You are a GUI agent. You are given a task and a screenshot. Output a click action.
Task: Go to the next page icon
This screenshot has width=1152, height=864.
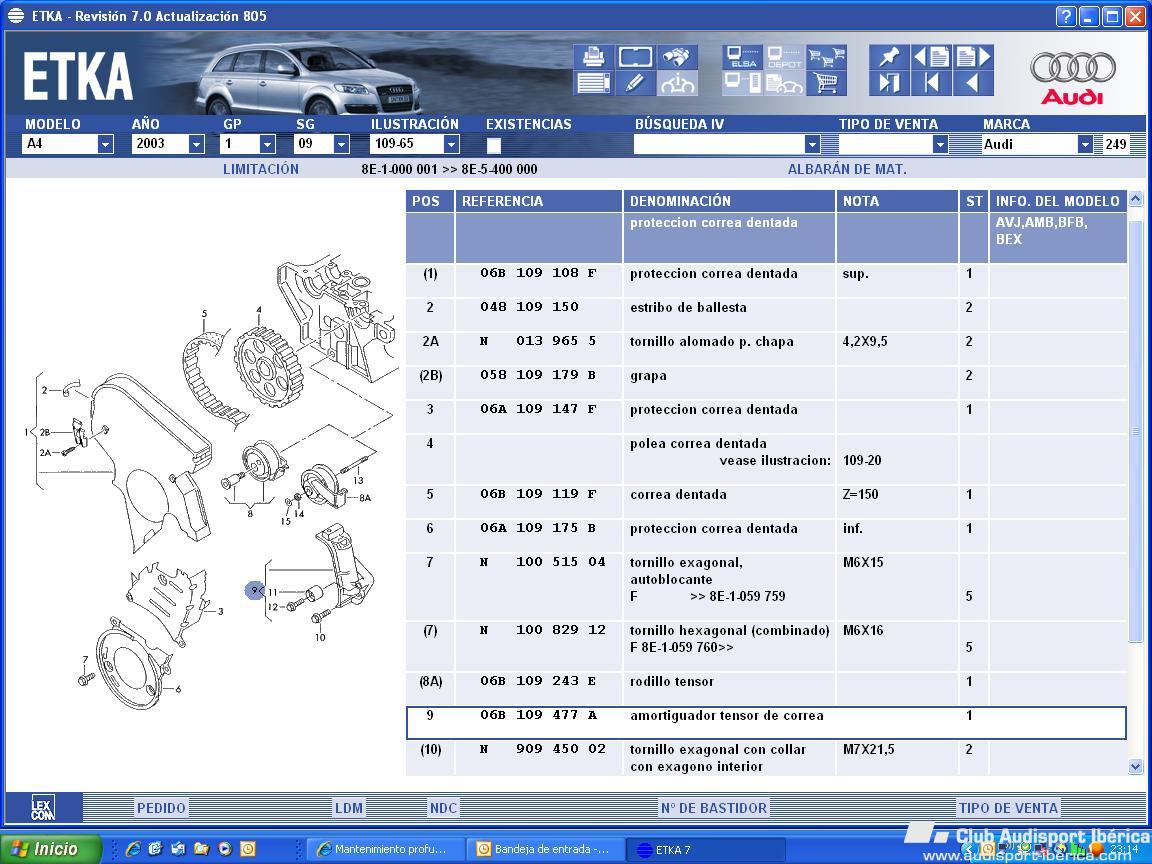click(x=973, y=57)
